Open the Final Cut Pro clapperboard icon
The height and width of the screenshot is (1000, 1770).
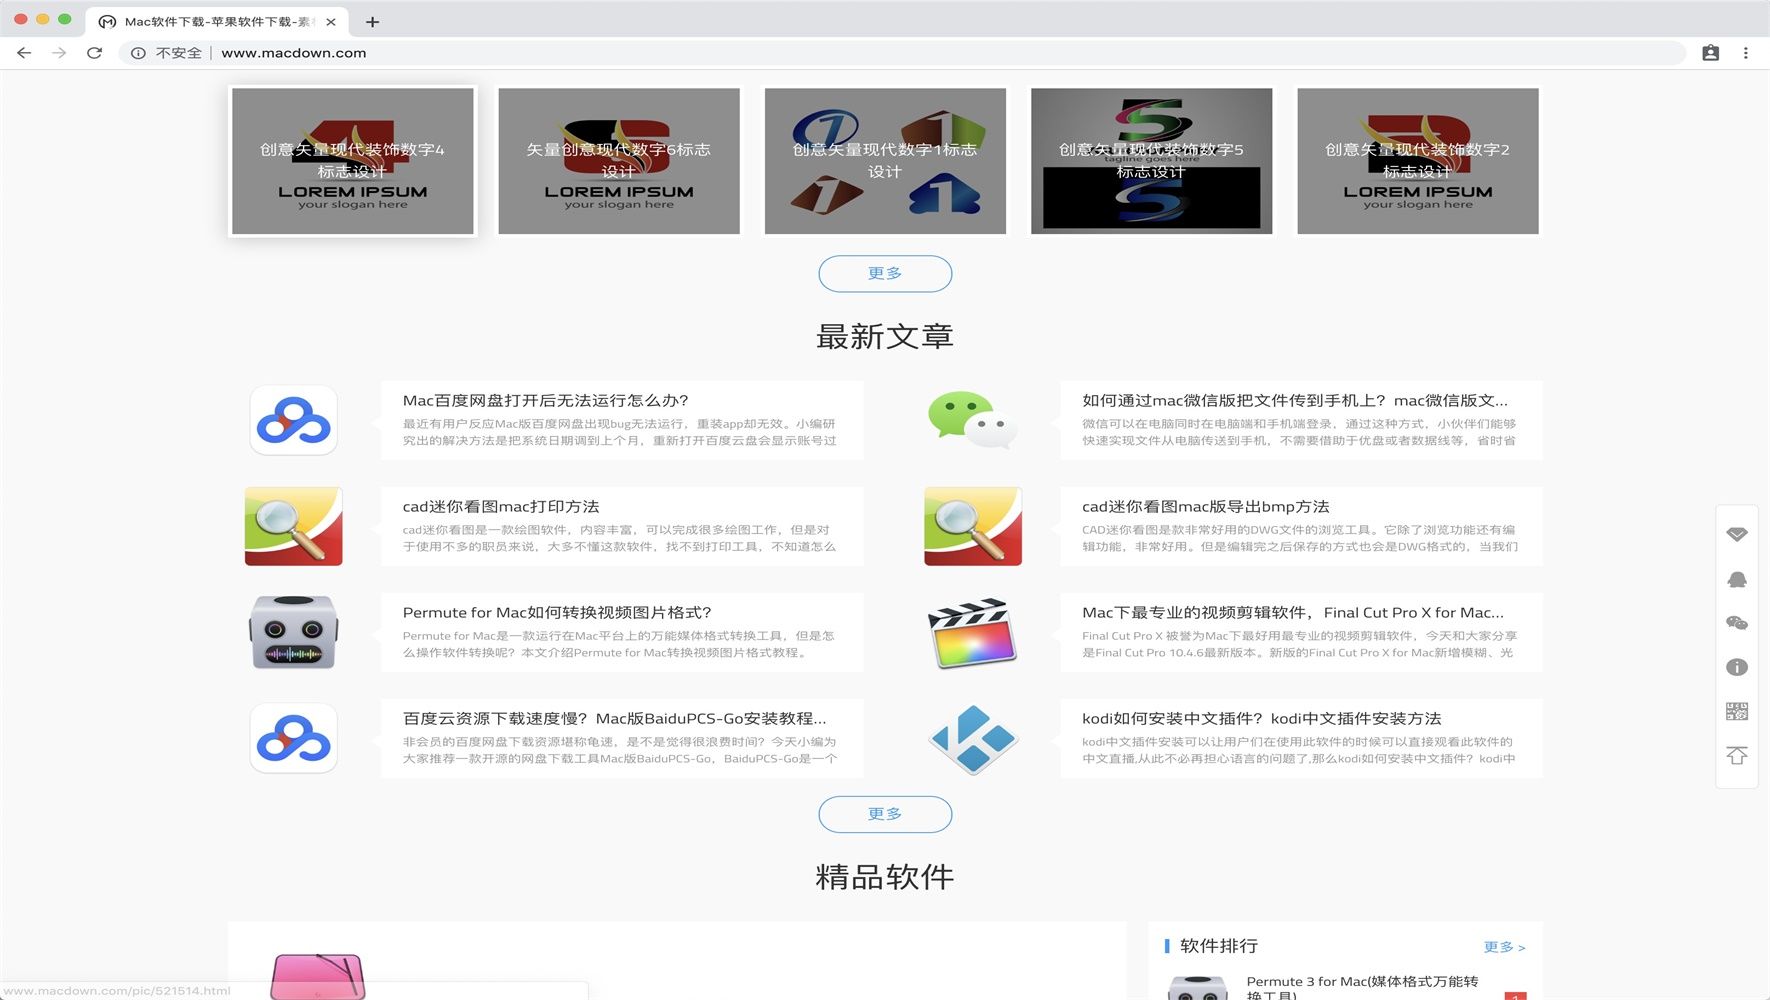(971, 632)
